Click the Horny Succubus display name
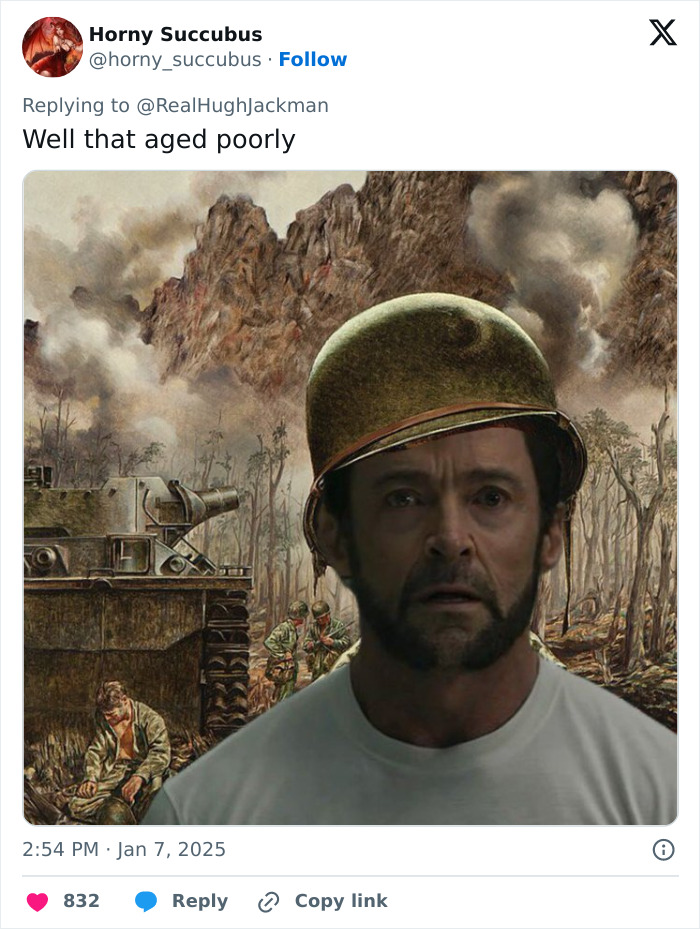 175,34
